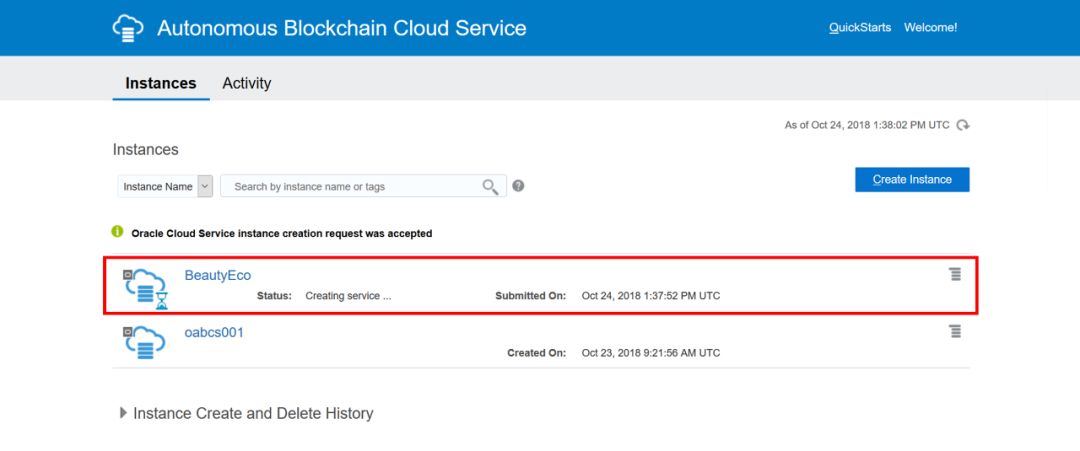The height and width of the screenshot is (451, 1080).
Task: Switch to the Activity tab
Action: [x=246, y=83]
